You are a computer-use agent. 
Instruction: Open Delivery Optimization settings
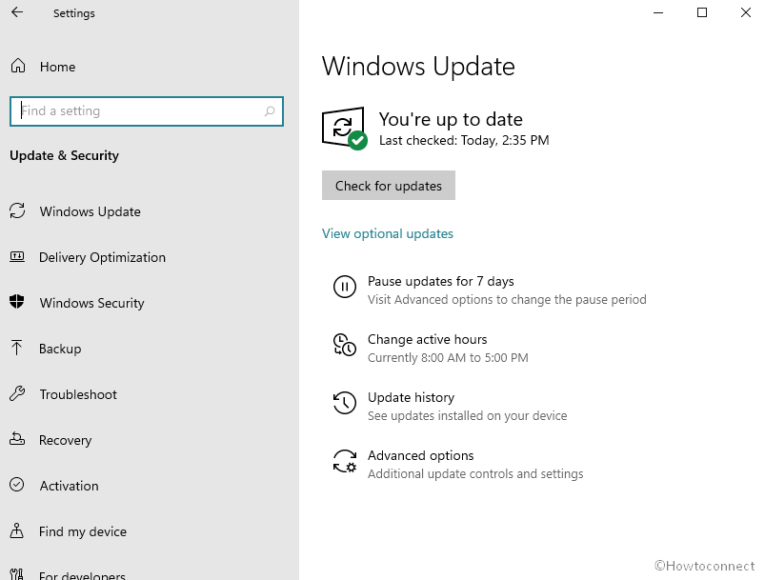tap(102, 258)
